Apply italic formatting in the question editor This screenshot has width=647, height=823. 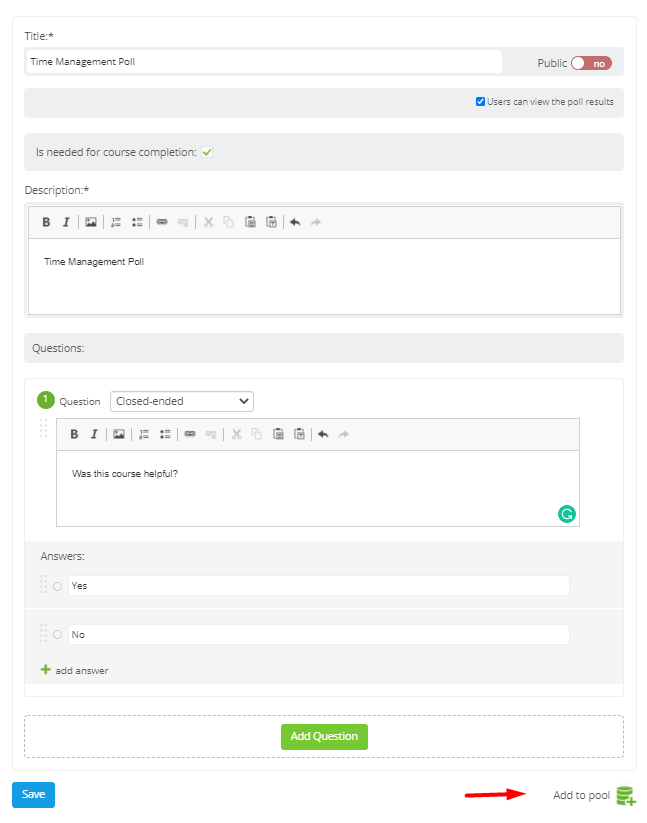pyautogui.click(x=94, y=434)
